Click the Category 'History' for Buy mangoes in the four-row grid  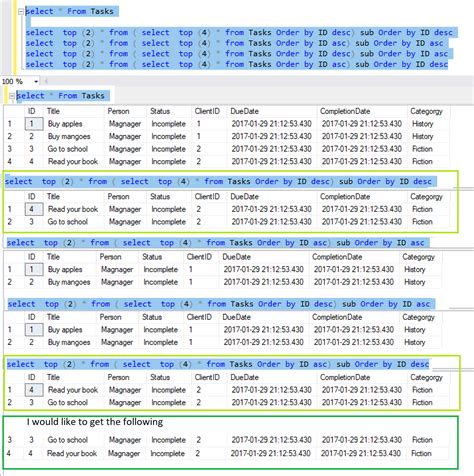point(423,137)
